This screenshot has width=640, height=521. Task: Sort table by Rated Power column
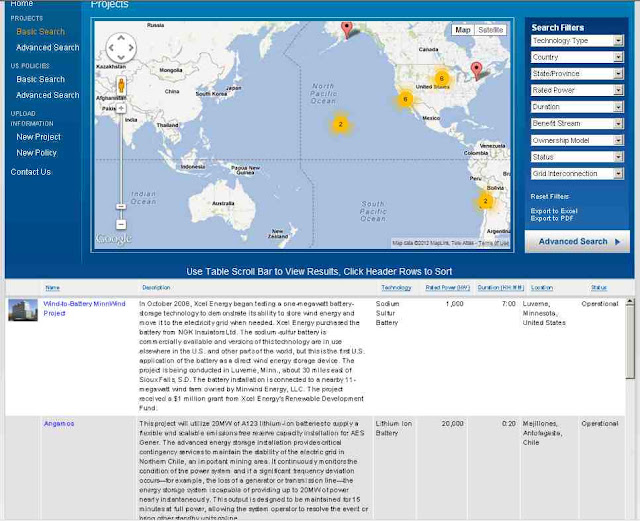click(448, 288)
